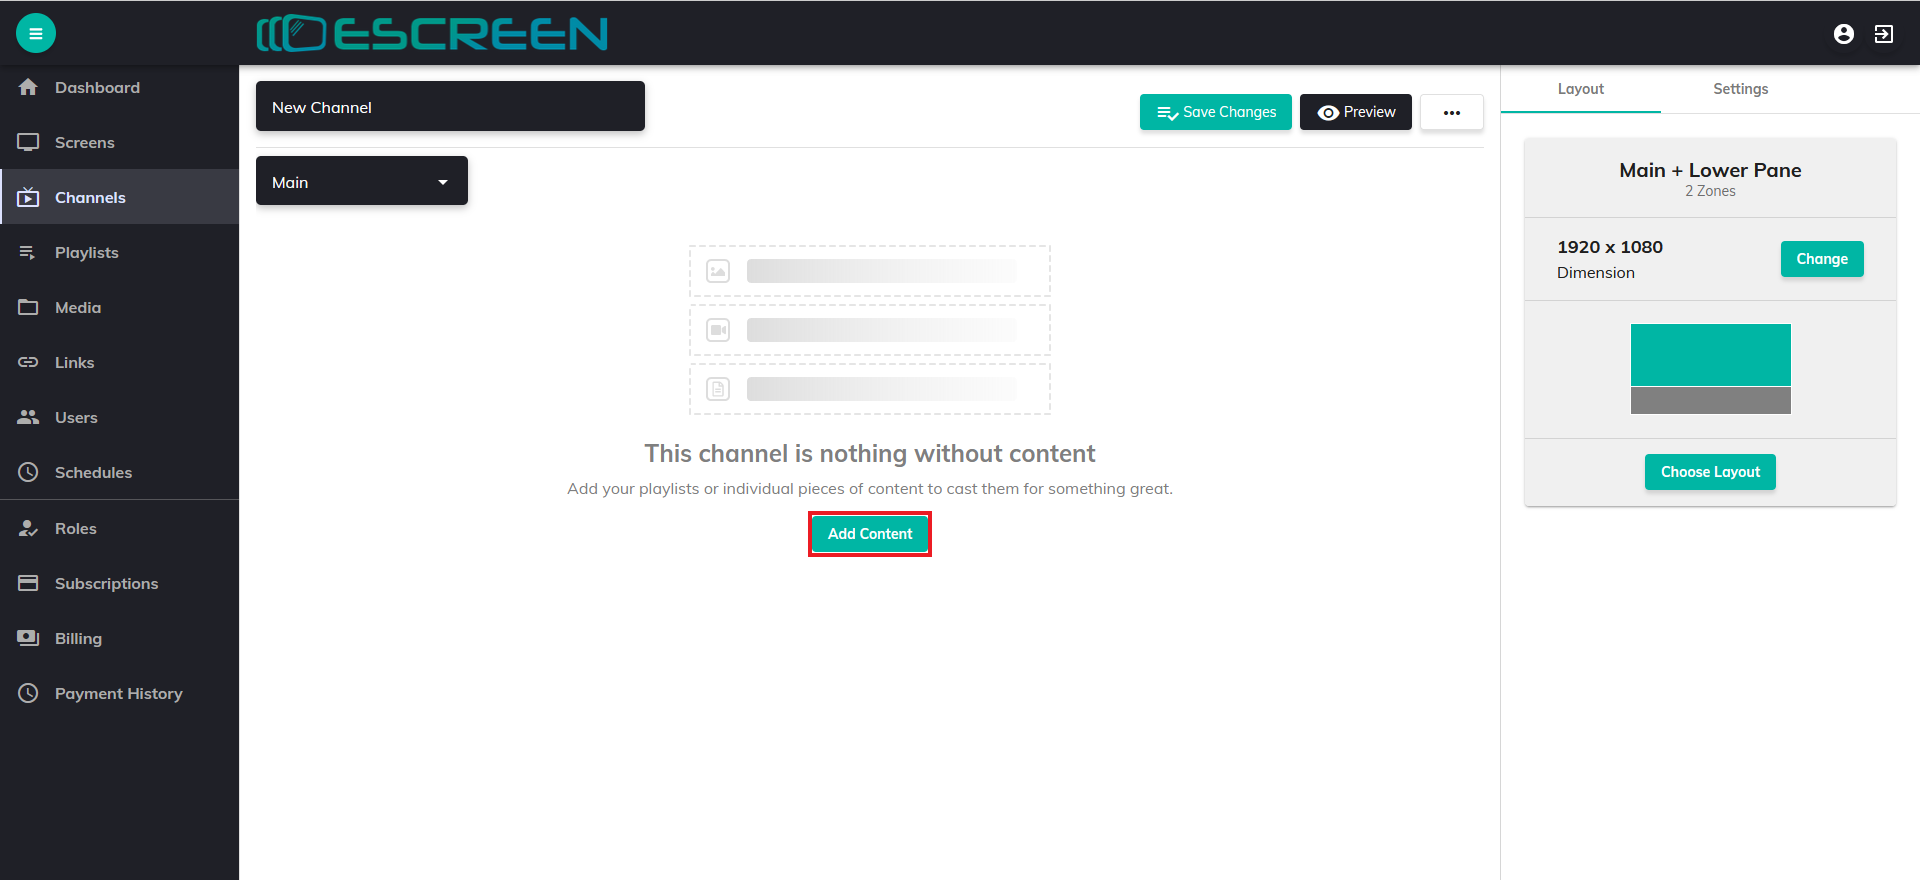Image resolution: width=1920 pixels, height=880 pixels.
Task: Click the Preview eye button
Action: [1356, 112]
